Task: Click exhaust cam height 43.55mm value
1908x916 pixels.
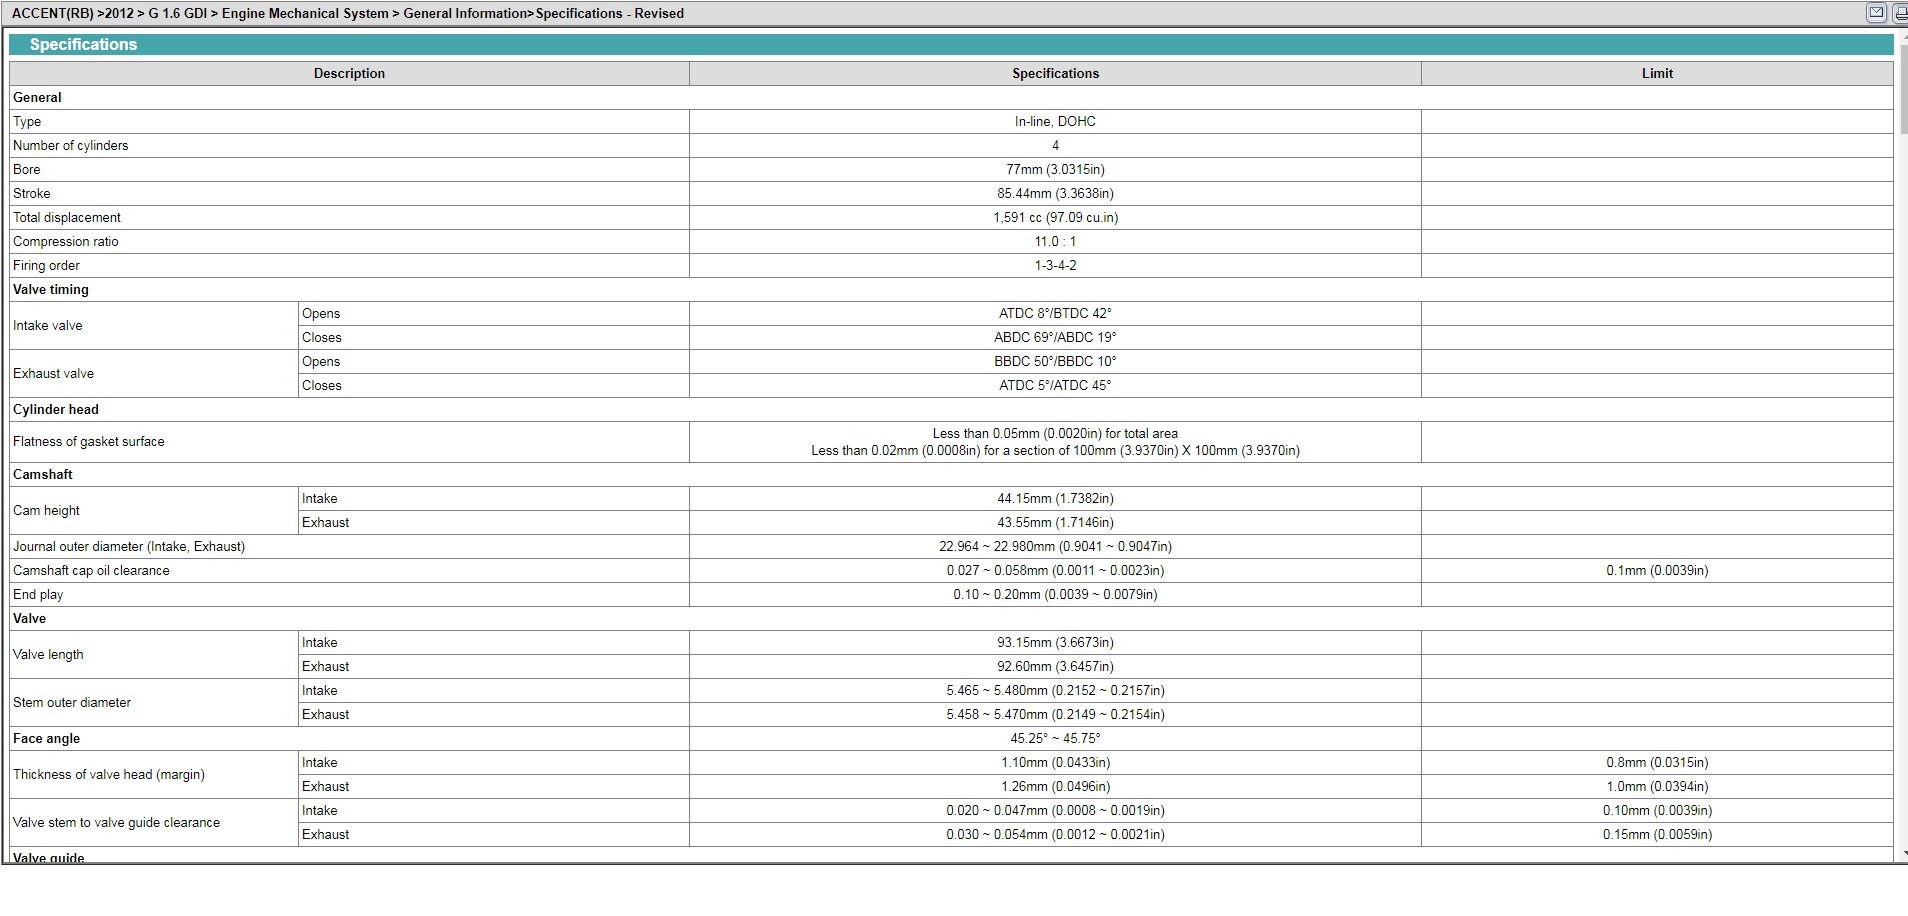Action: click(1055, 522)
